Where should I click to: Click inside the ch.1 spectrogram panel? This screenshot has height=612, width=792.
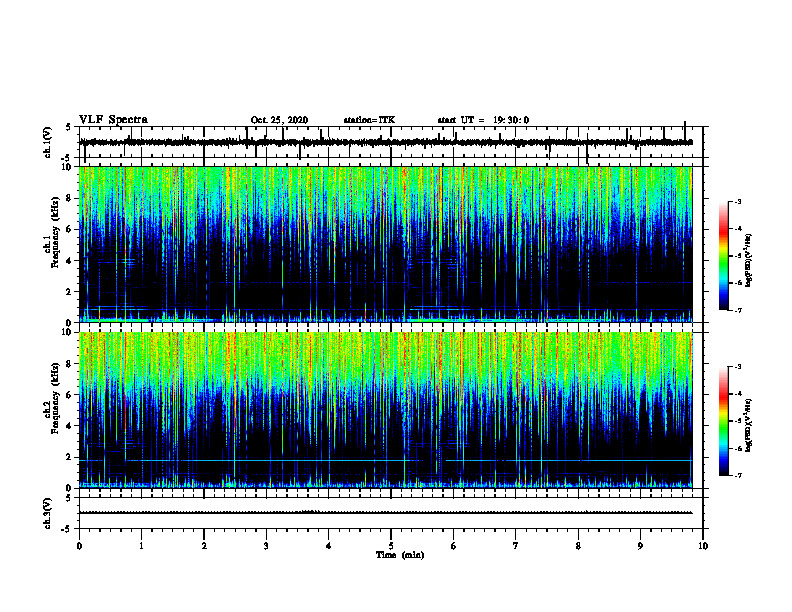point(385,244)
